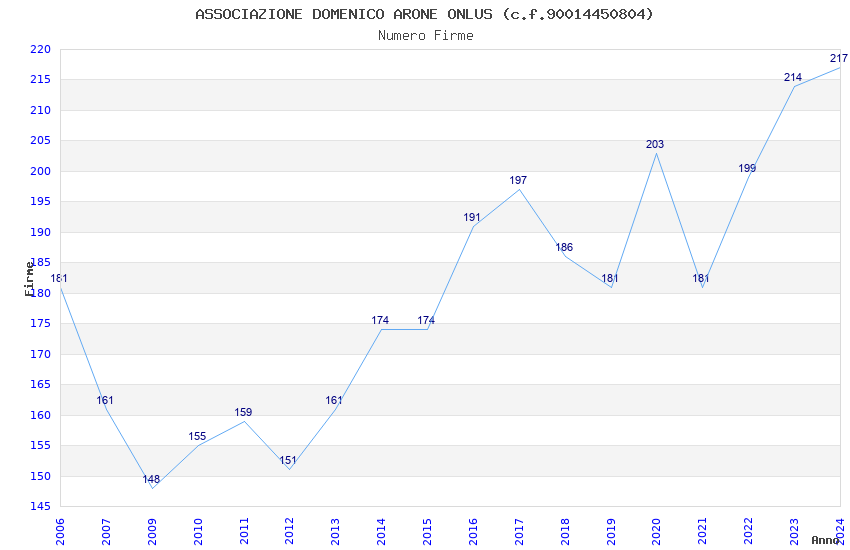
Task: Click the x-axis year 2010
Action: 198,532
